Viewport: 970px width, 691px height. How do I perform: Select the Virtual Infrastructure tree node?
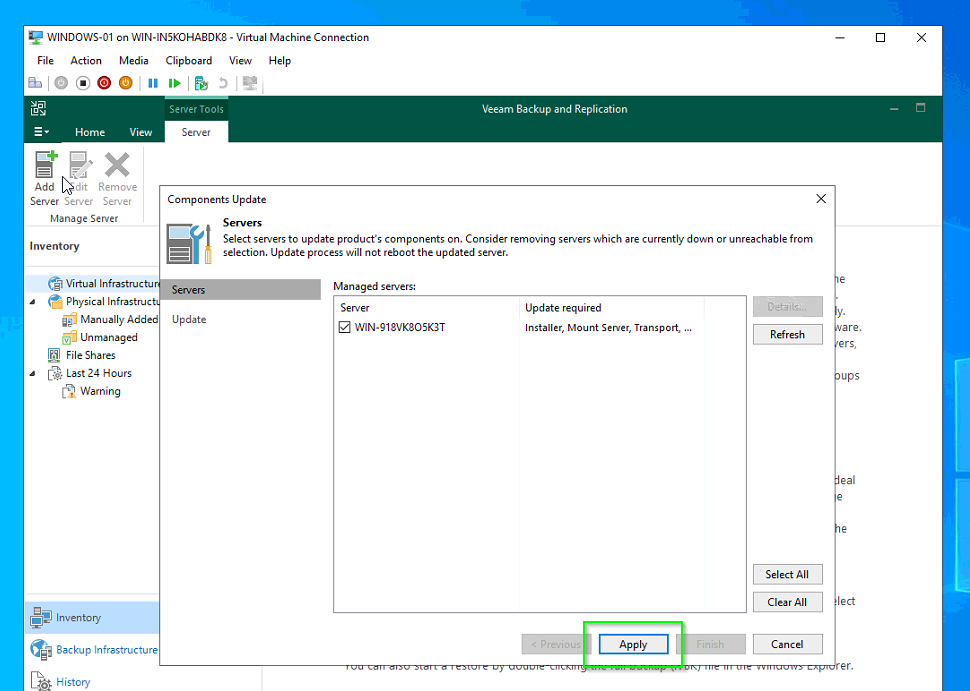pos(112,283)
